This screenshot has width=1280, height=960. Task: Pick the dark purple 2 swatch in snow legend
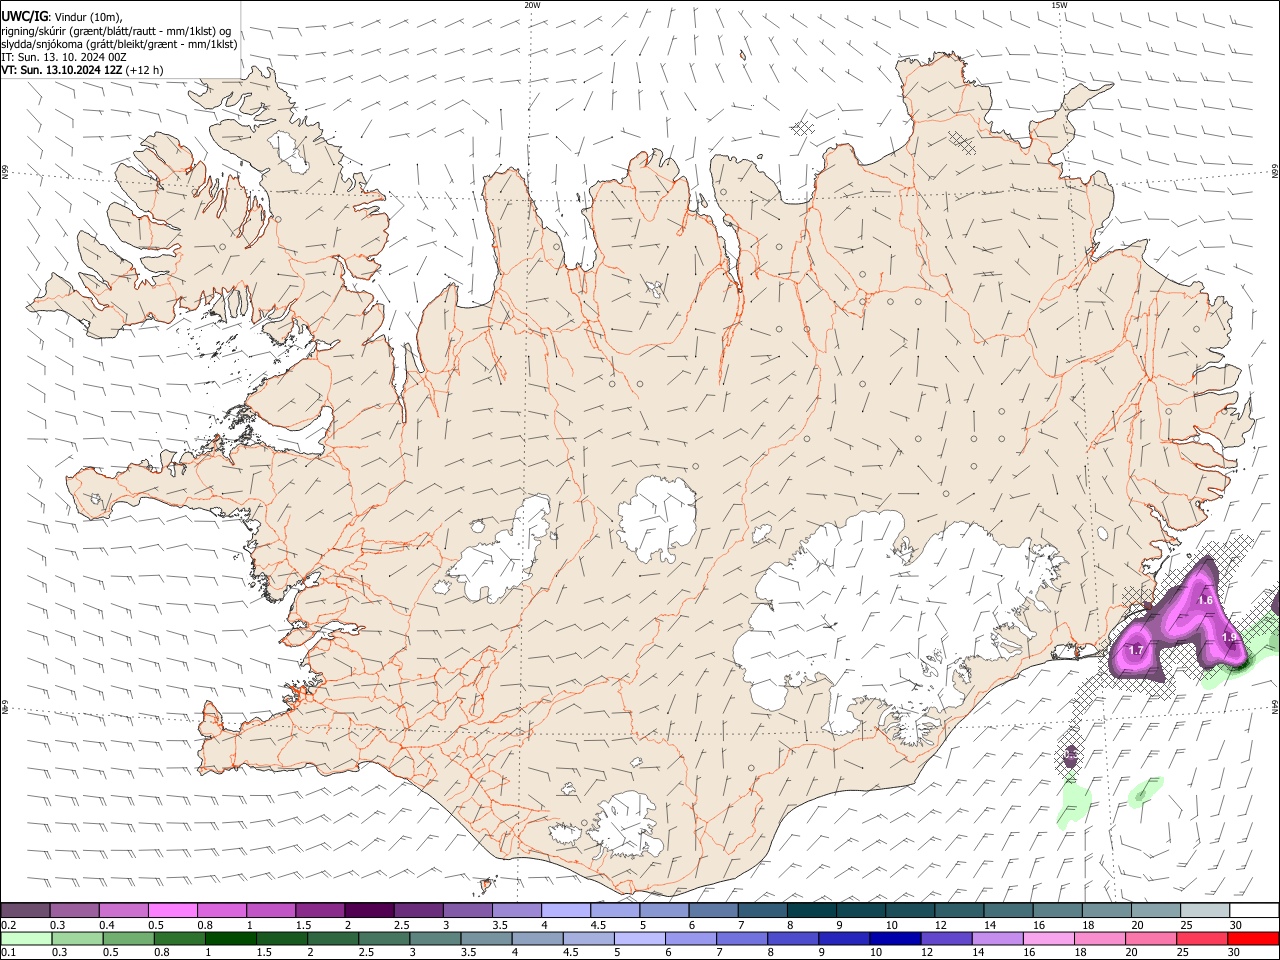[x=368, y=911]
